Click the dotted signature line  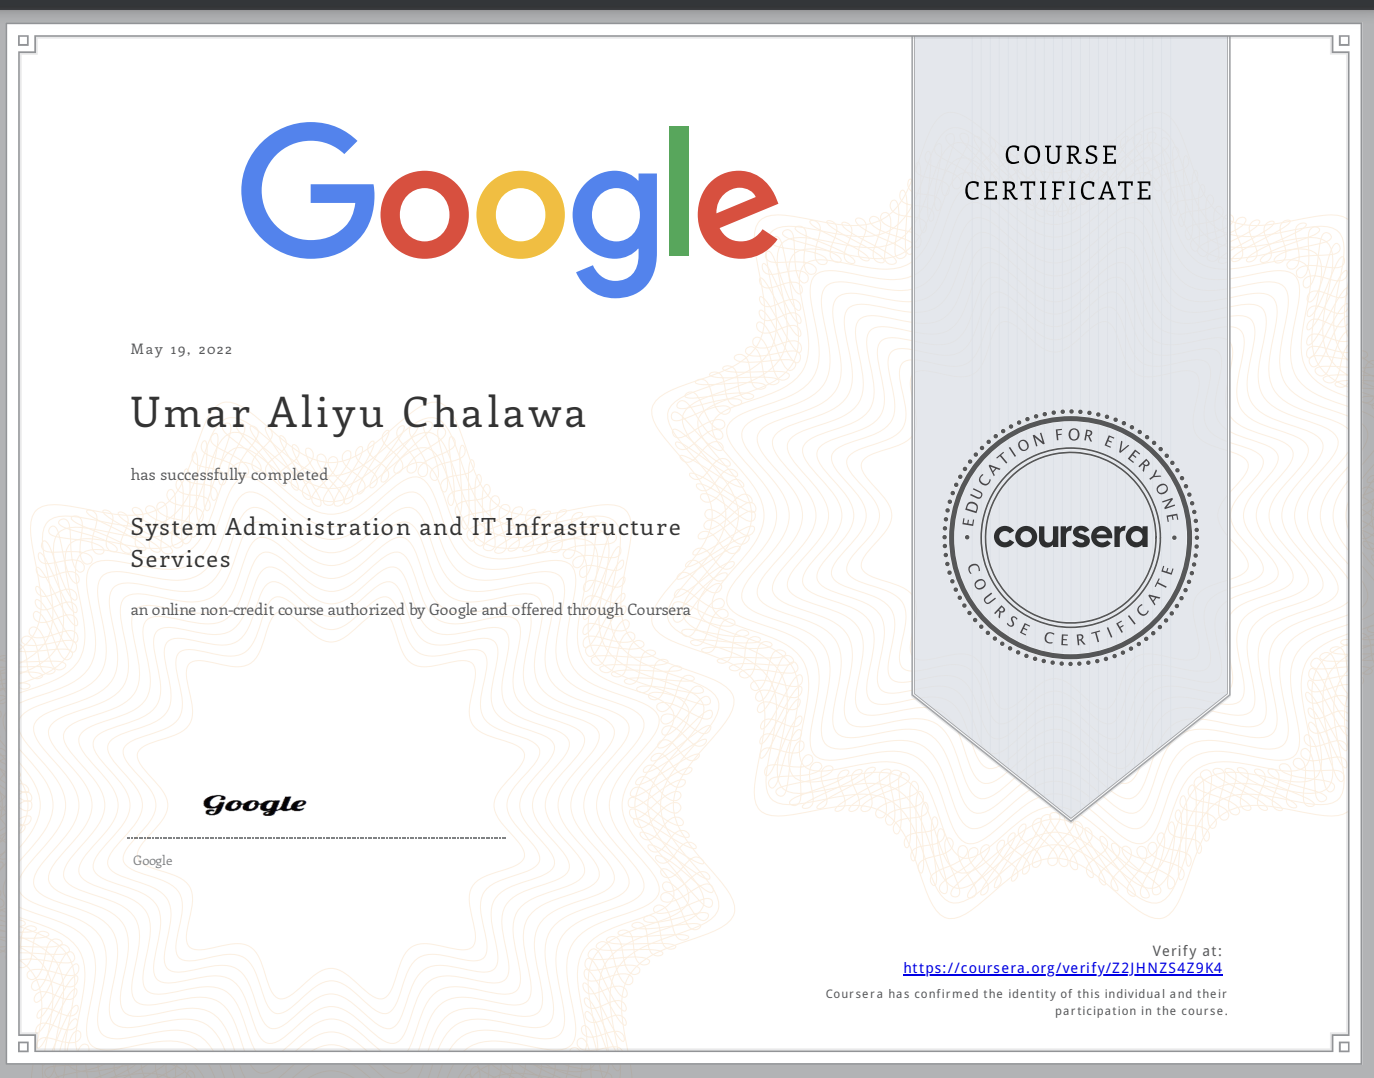click(316, 838)
